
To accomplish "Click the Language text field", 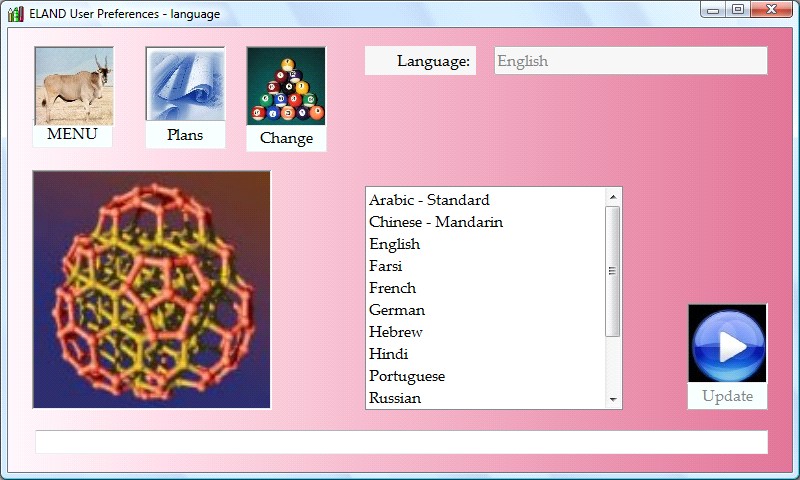I will (630, 61).
